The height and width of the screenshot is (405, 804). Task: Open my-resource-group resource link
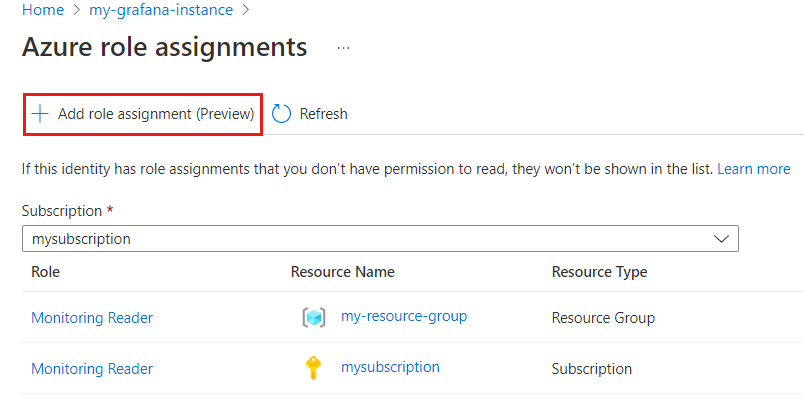tap(404, 316)
